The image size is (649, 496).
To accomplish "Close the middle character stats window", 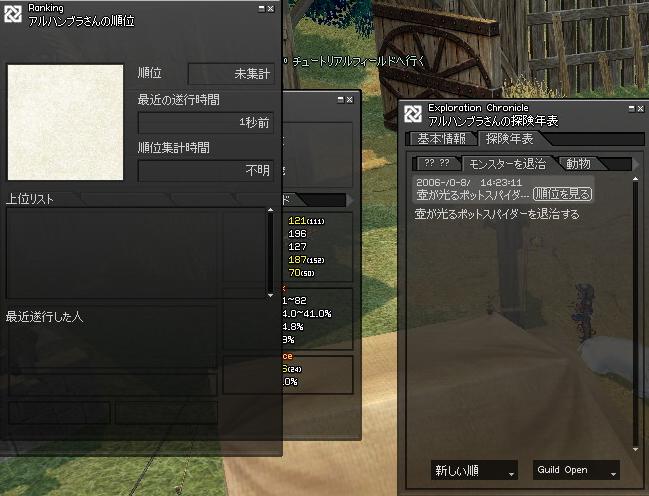I will pyautogui.click(x=350, y=99).
